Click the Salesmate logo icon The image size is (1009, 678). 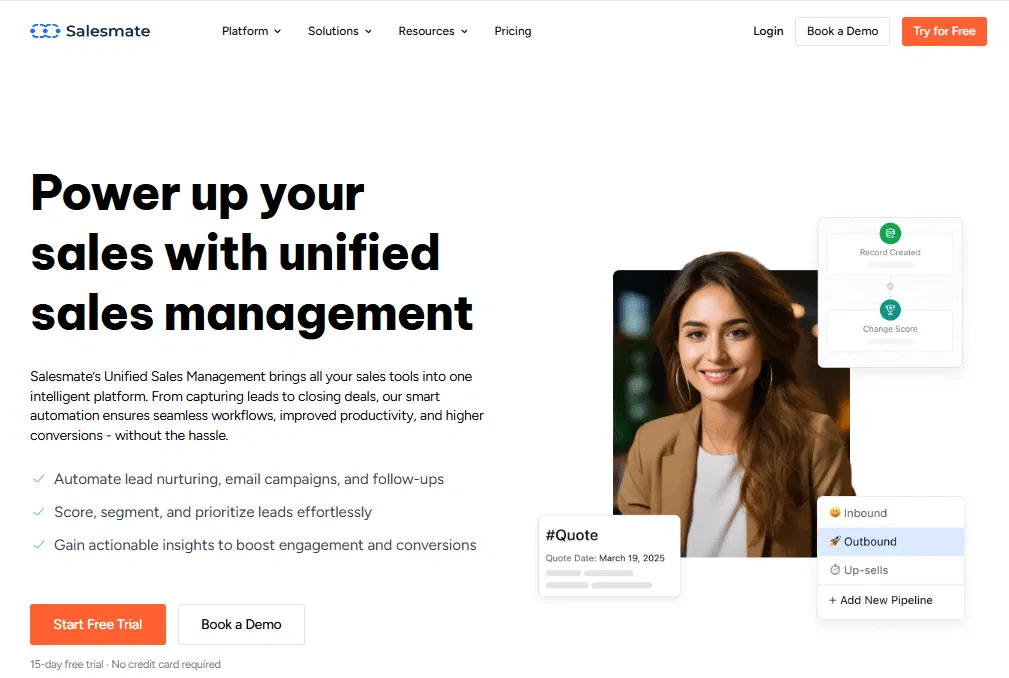(x=45, y=31)
